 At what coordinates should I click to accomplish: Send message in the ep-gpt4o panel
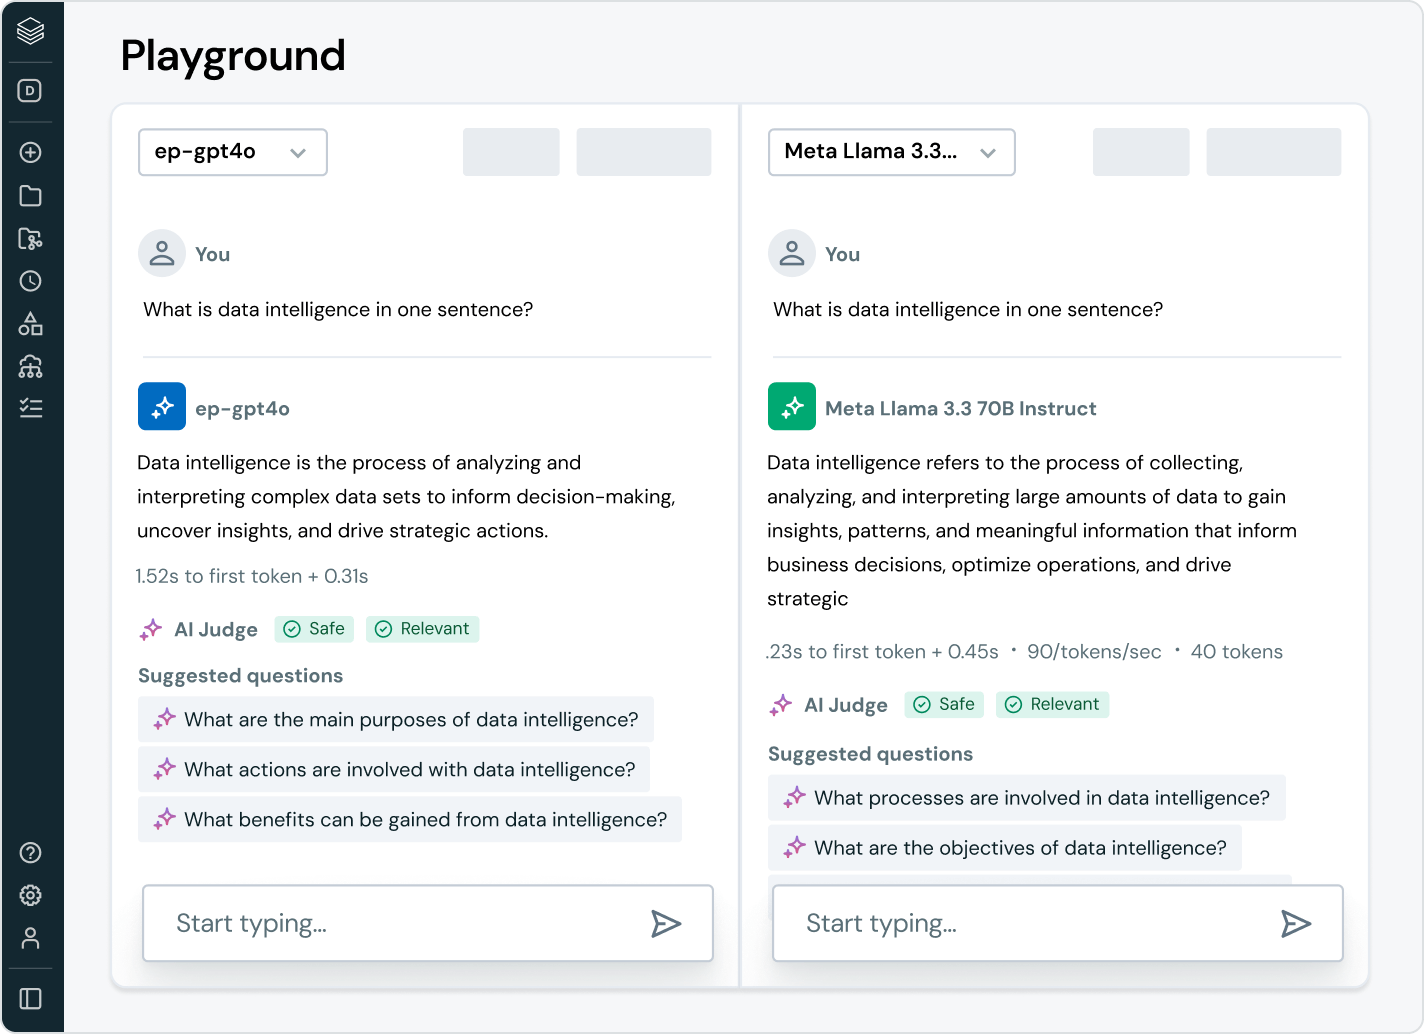(x=666, y=923)
